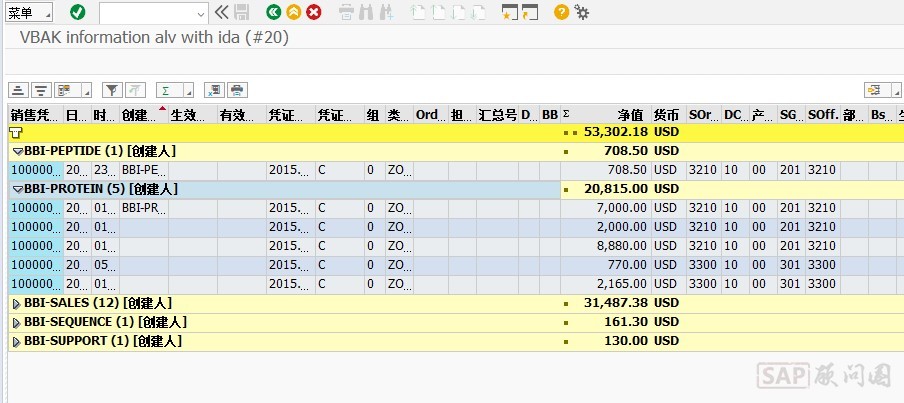Screen dimensions: 904x403
Task: Expand the BBI-SEQUENCE group
Action: pos(17,322)
